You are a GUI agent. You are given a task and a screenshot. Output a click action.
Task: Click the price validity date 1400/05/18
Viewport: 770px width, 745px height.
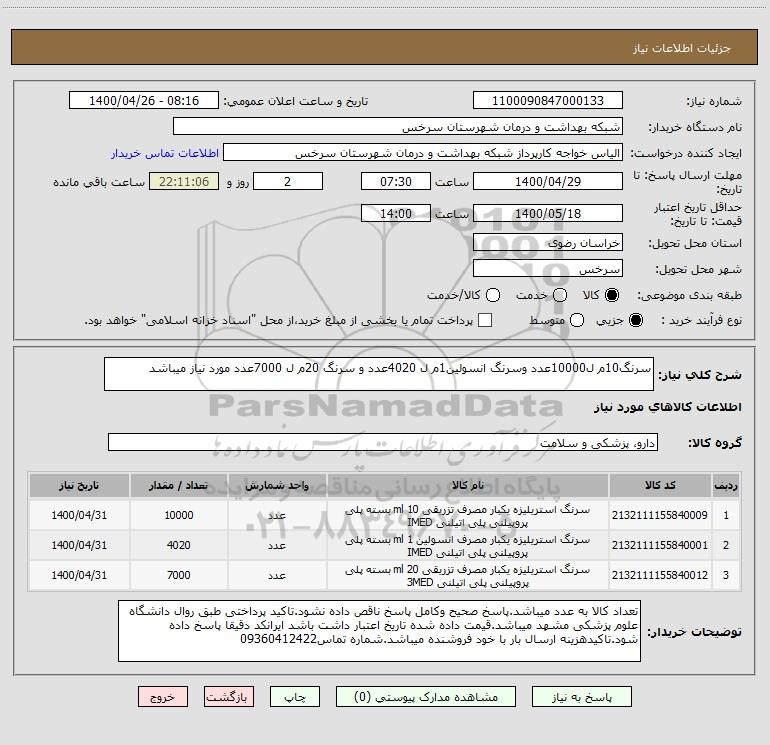pos(548,213)
